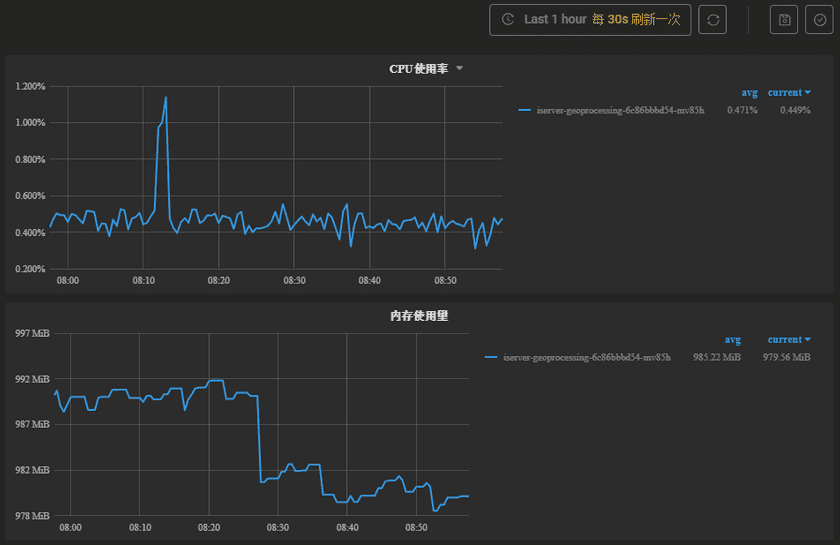This screenshot has height=545, width=840.
Task: Toggle the iserver-geoprocessing series in CPU legend
Action: tap(620, 110)
